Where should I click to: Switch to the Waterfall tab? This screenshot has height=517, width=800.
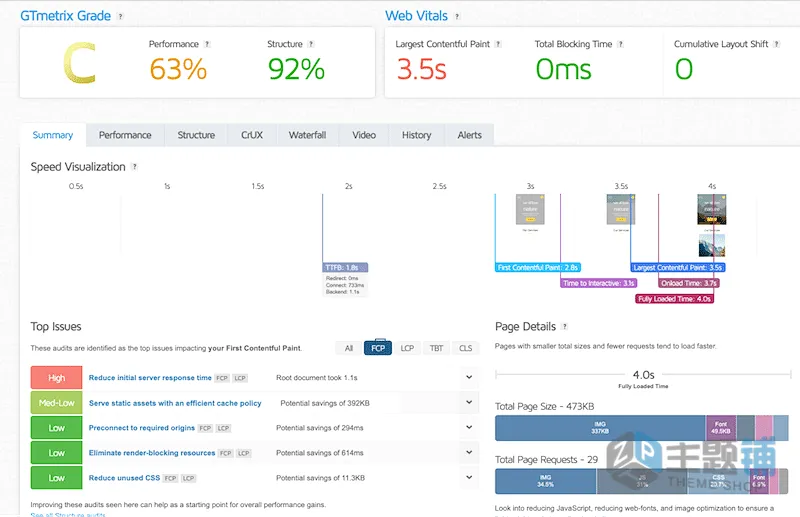pos(307,135)
